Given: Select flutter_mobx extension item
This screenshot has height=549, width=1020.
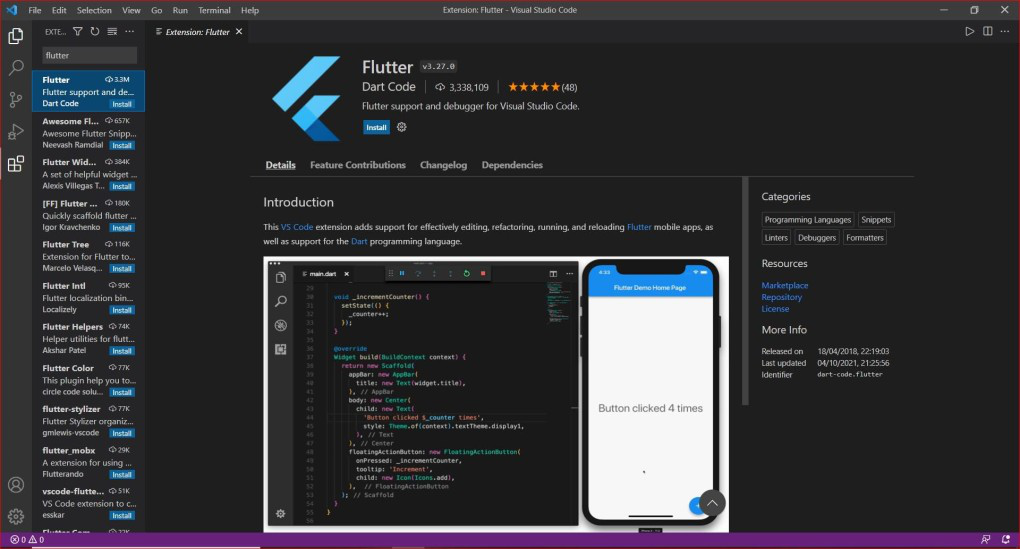Looking at the screenshot, I should tap(88, 462).
